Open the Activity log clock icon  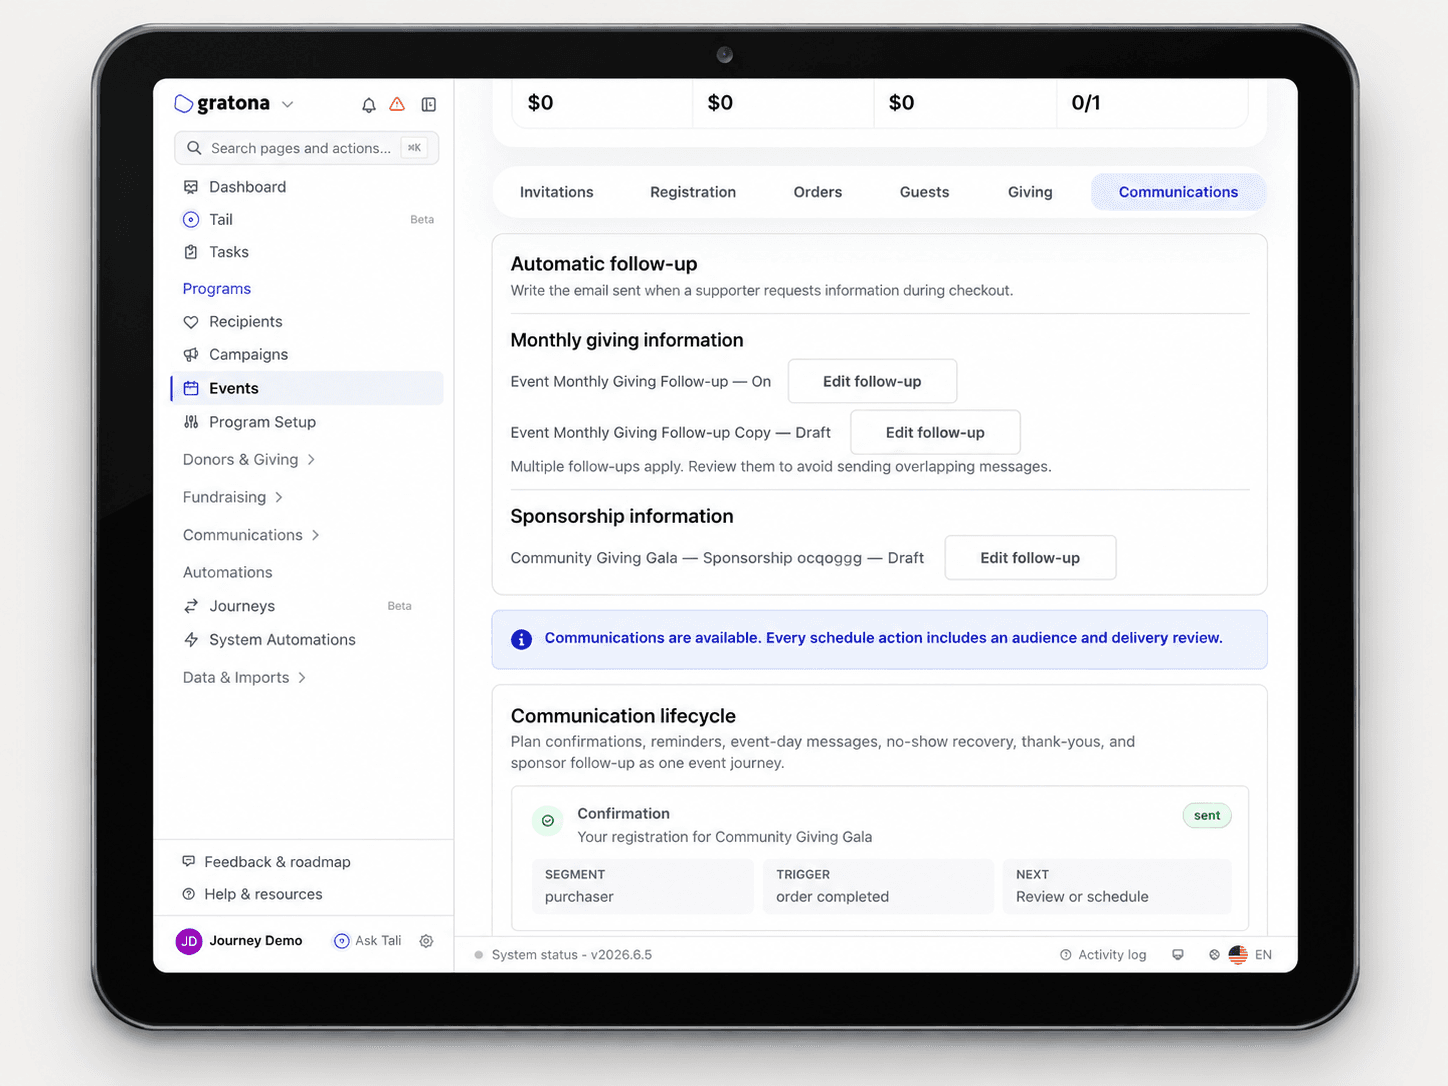(x=1066, y=955)
